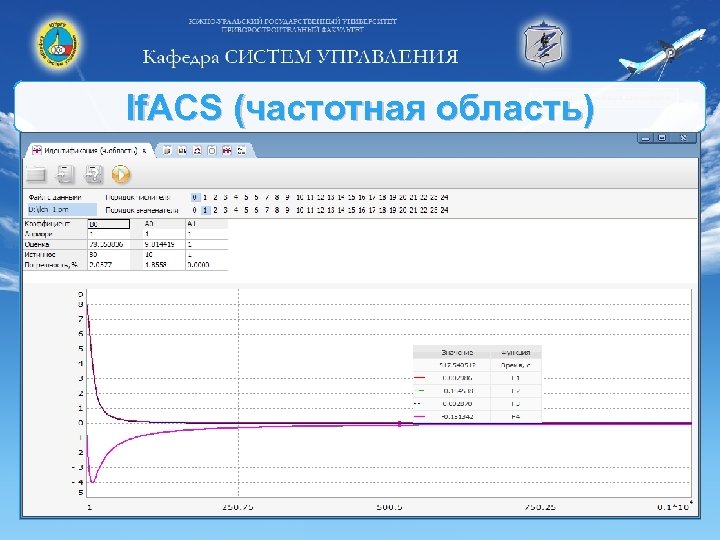Screen dimensions: 720x540
Task: Click the Погрешность,% row label
Action: (55, 265)
